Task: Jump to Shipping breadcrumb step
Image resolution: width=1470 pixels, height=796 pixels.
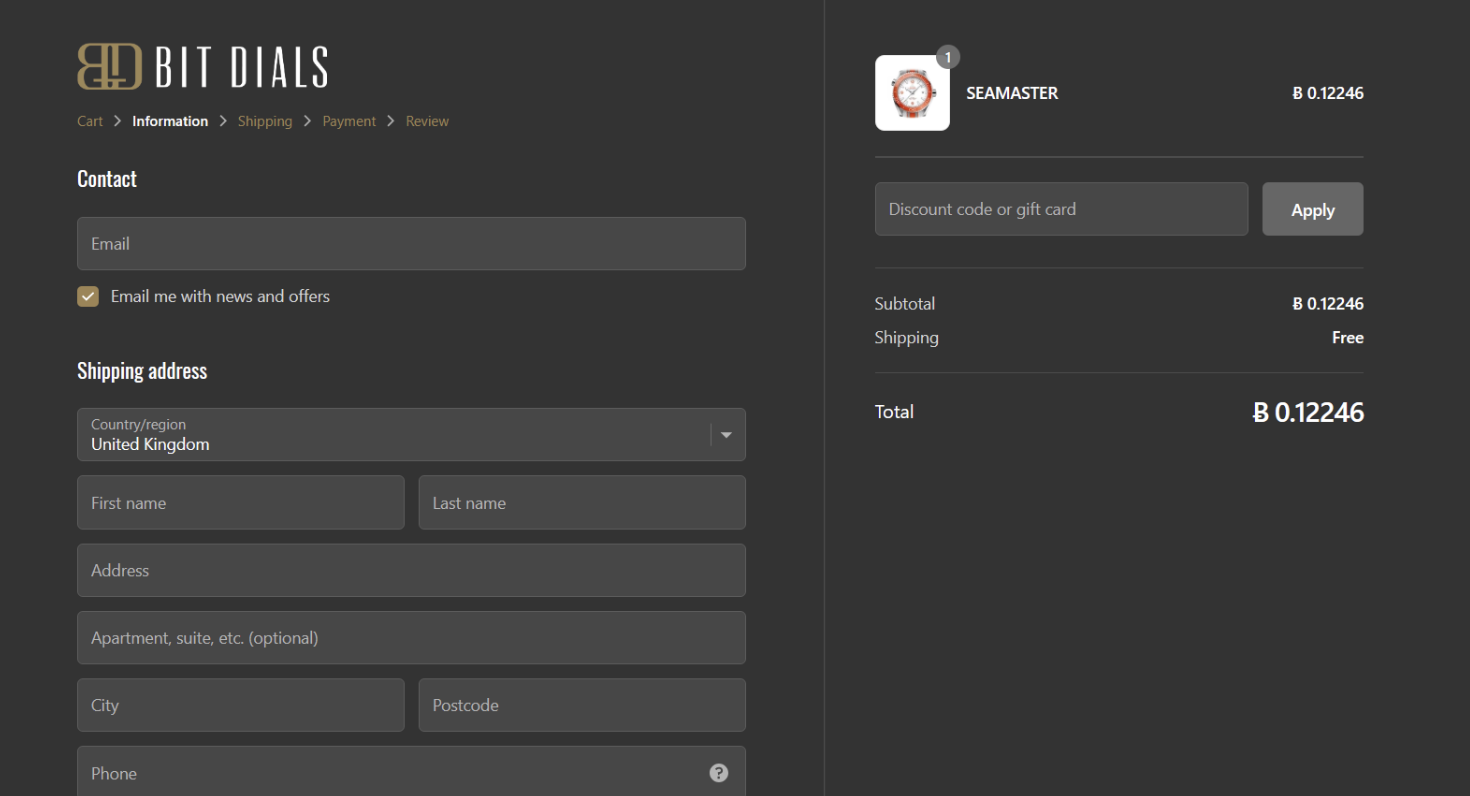Action: tap(265, 121)
